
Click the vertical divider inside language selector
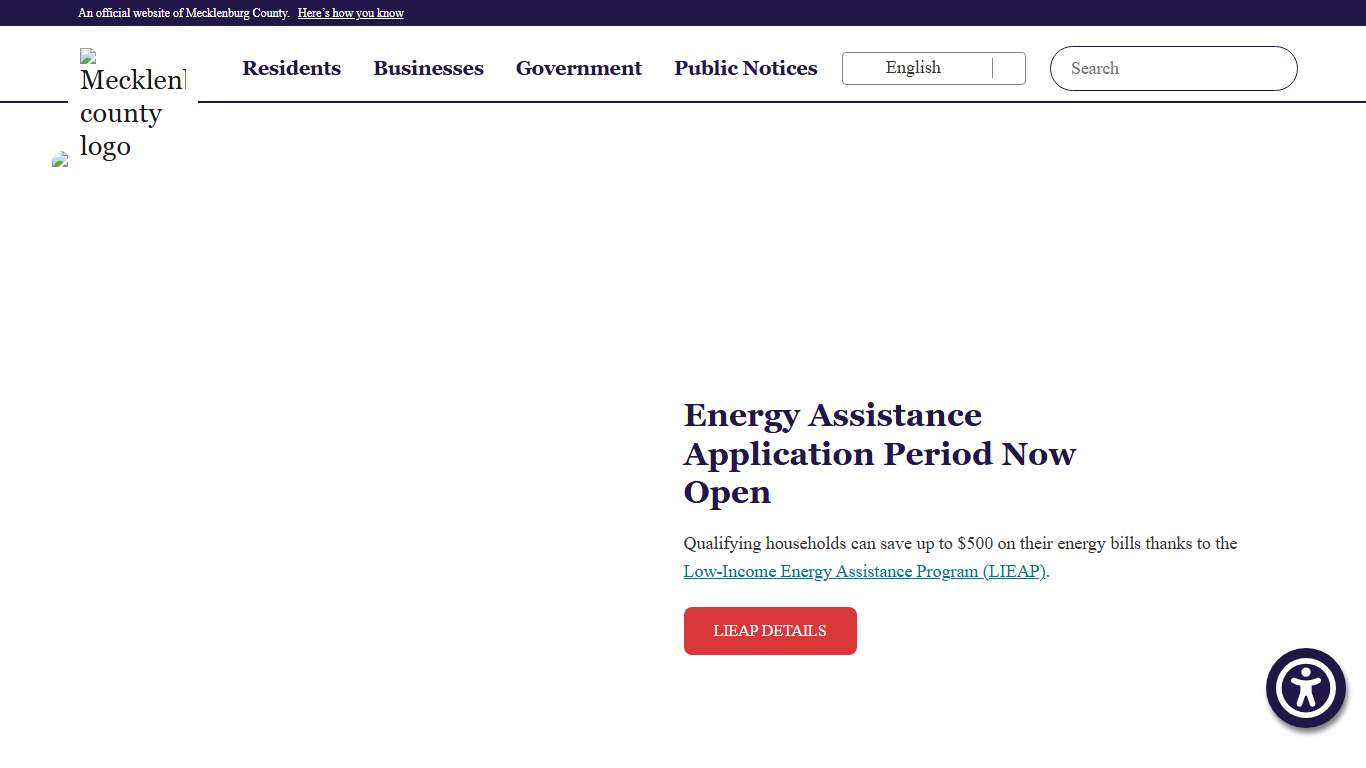coord(992,68)
